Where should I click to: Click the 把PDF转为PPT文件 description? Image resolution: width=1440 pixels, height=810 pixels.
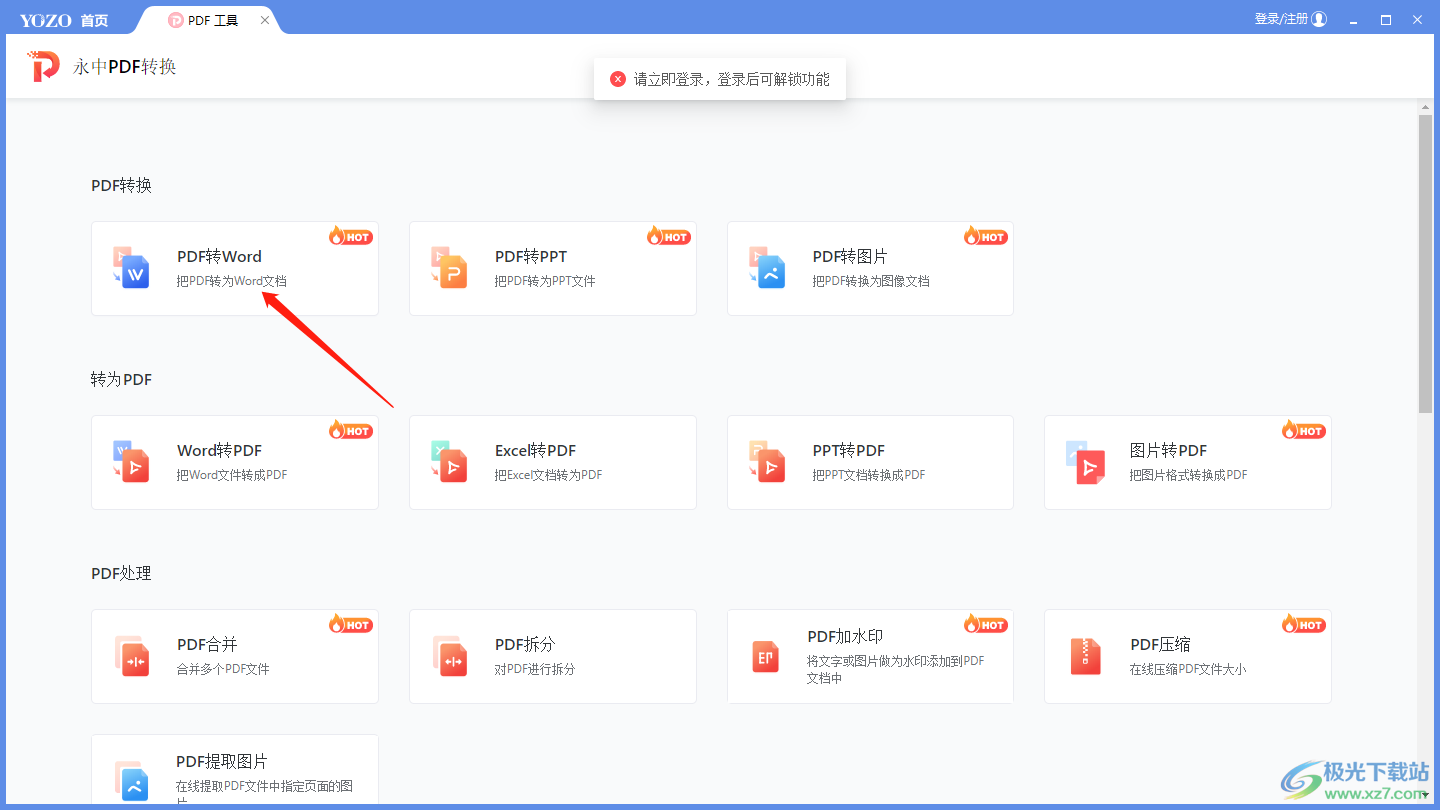tap(545, 281)
